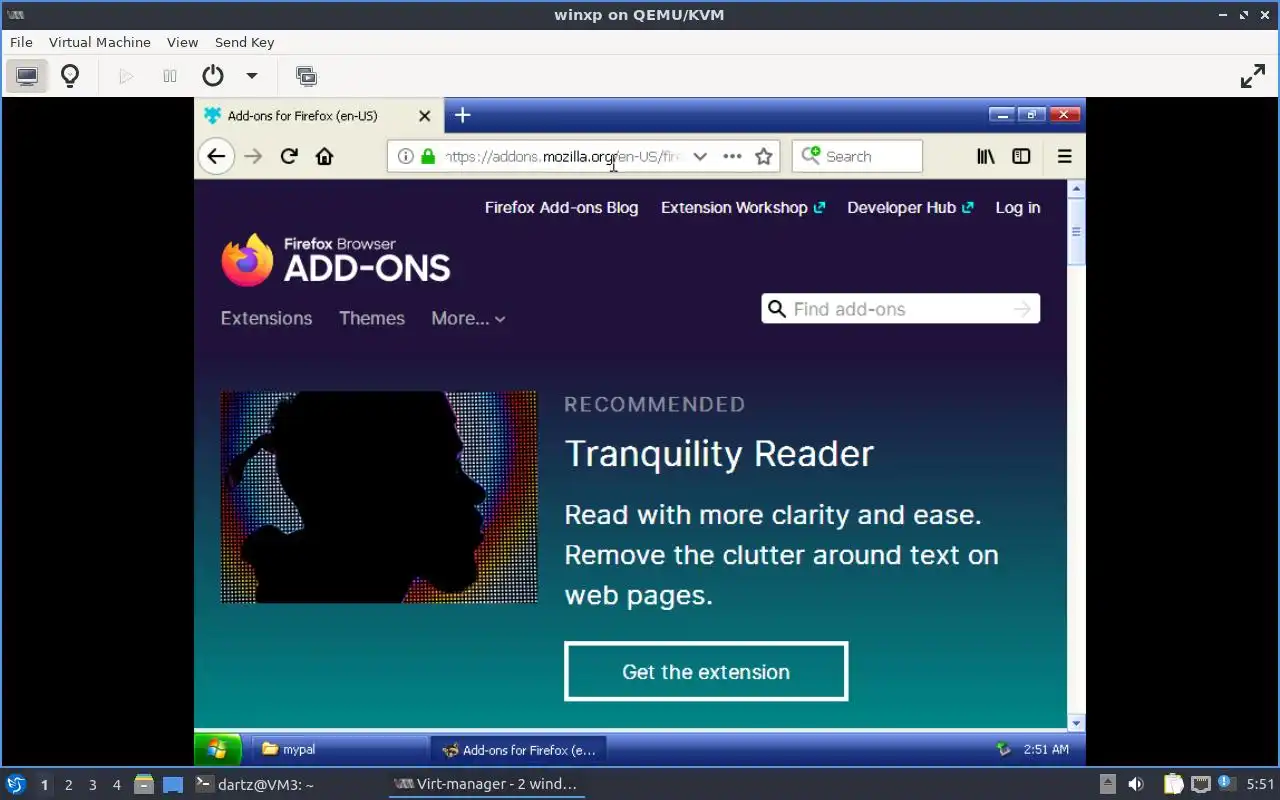Viewport: 1280px width, 800px height.
Task: Submit add-on search with arrow
Action: point(1021,309)
